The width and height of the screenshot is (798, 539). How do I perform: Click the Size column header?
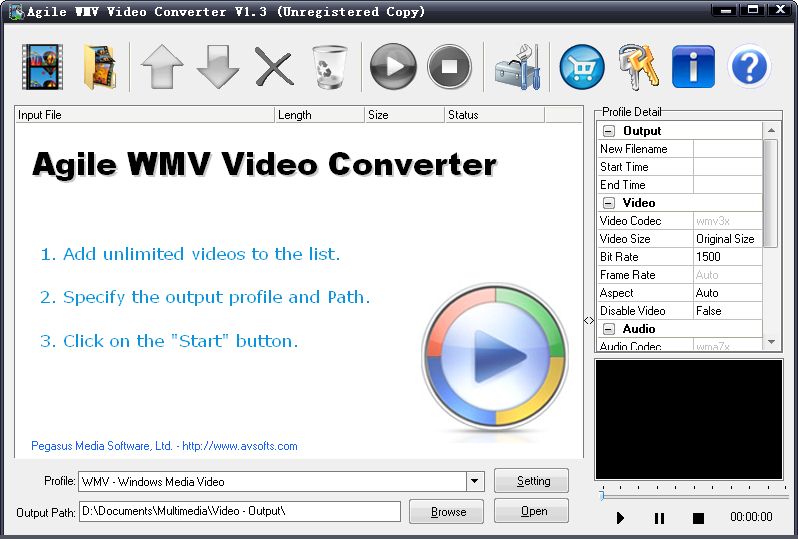(405, 115)
